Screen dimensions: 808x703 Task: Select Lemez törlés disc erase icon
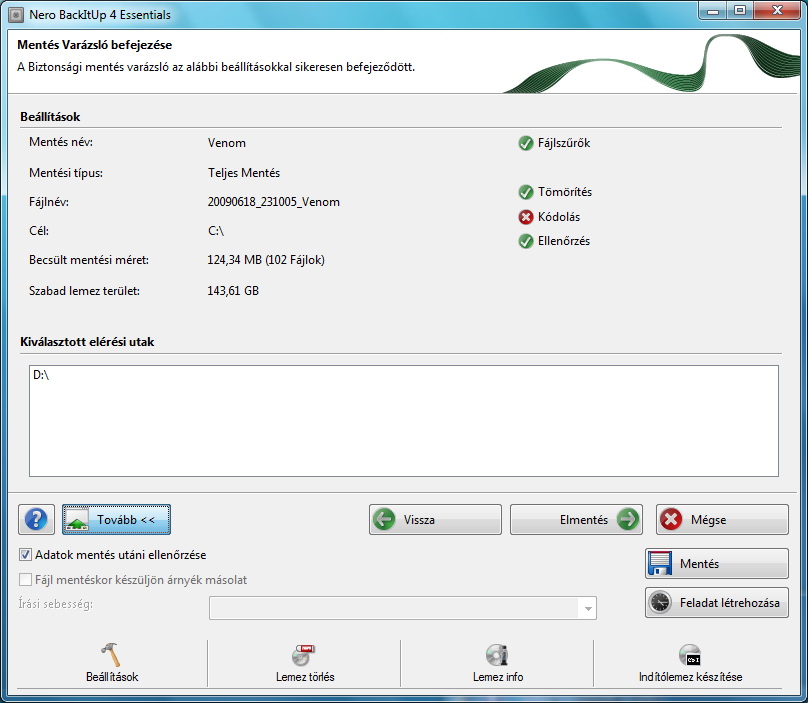point(304,656)
